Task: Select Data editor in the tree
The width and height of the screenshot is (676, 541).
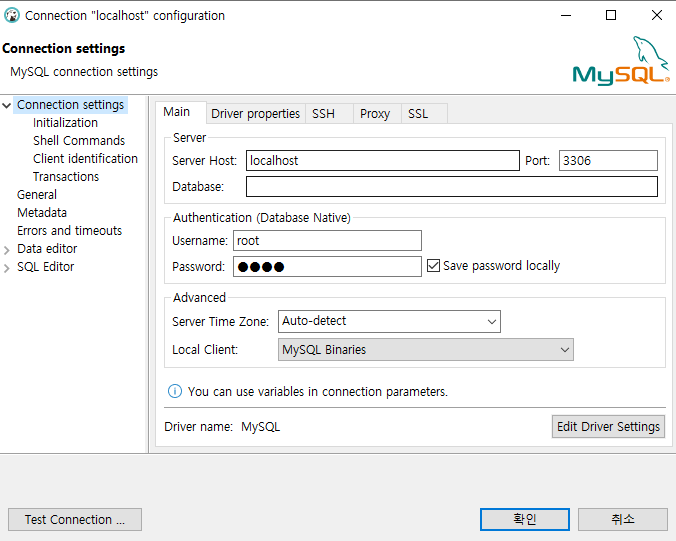Action: pyautogui.click(x=47, y=249)
